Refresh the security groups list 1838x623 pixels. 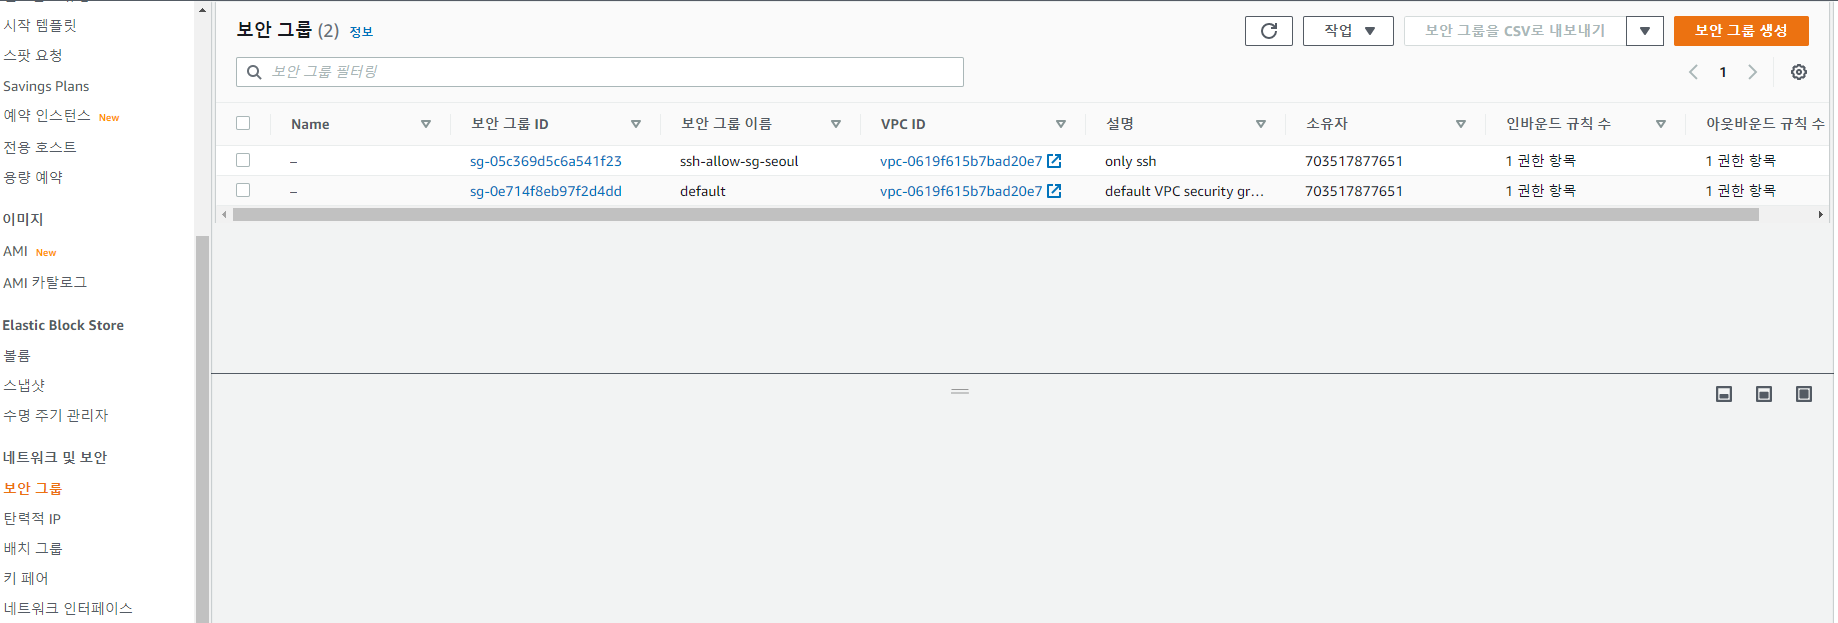pos(1268,31)
